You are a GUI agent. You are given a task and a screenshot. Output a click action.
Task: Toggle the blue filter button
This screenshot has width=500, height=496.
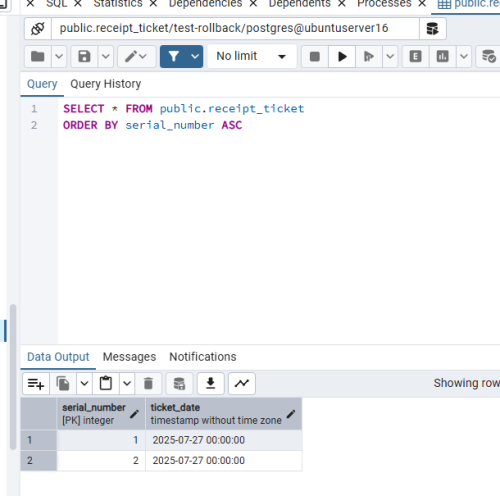click(174, 56)
